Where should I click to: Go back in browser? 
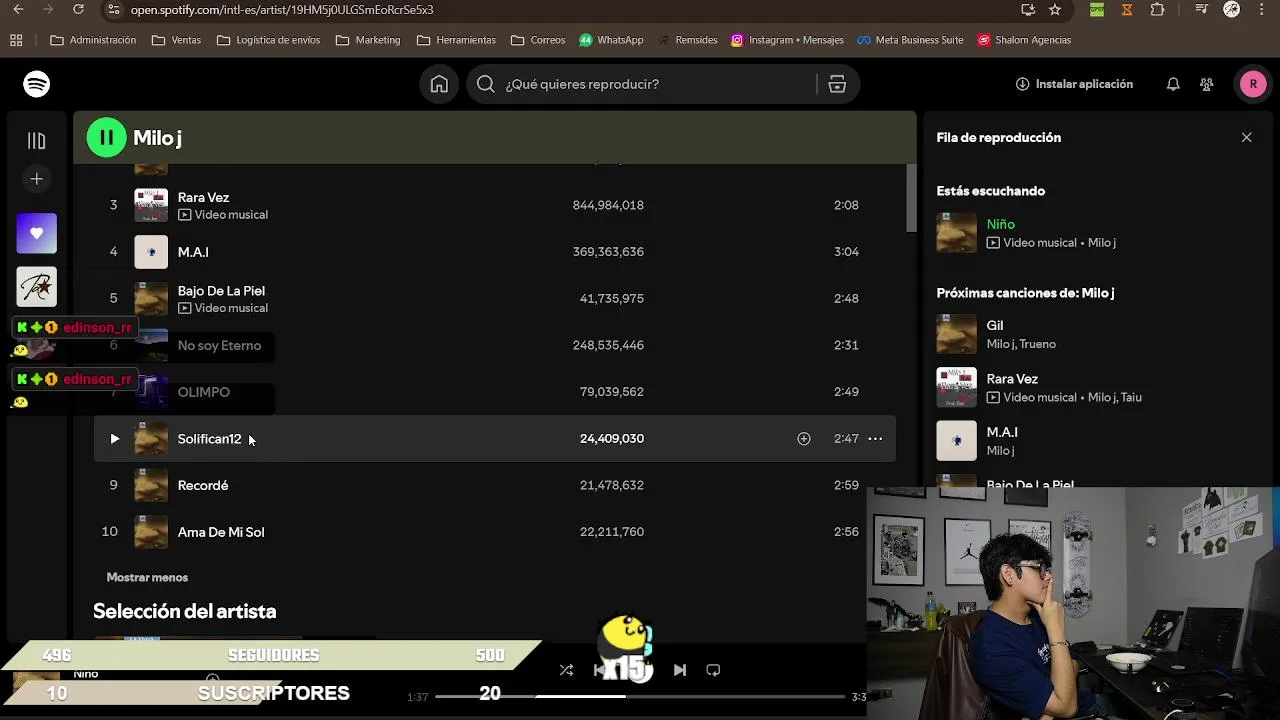(x=18, y=10)
